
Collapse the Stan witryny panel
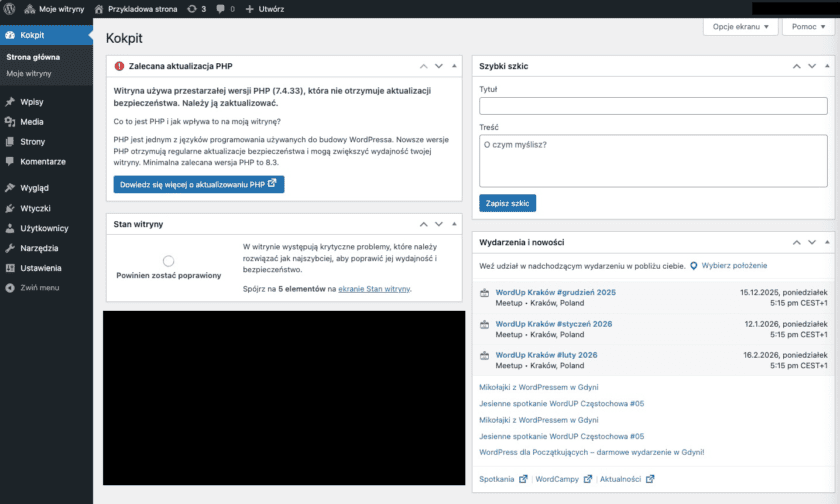454,224
